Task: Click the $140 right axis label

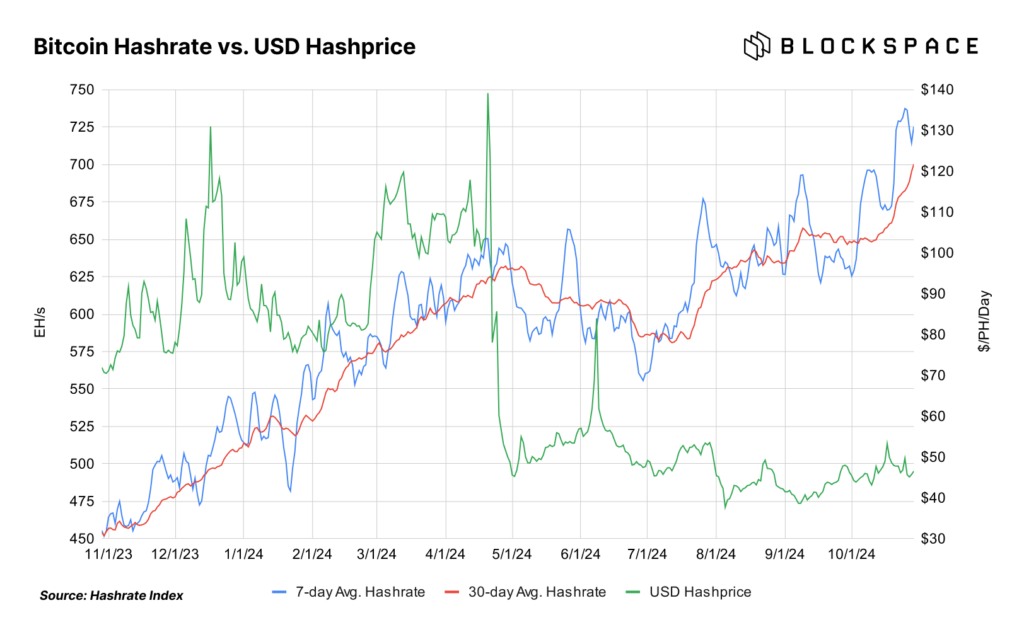Action: pyautogui.click(x=937, y=89)
